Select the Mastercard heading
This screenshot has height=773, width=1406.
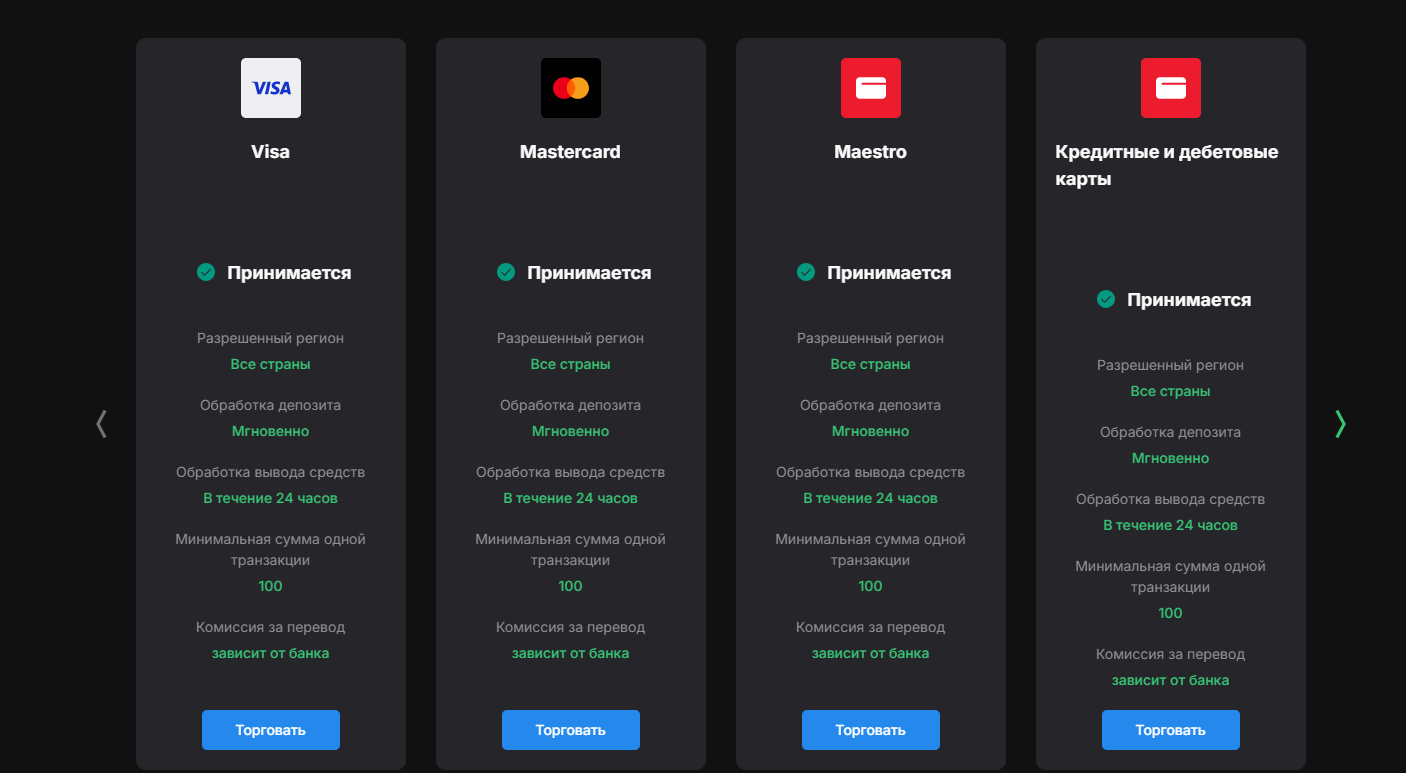pos(571,152)
